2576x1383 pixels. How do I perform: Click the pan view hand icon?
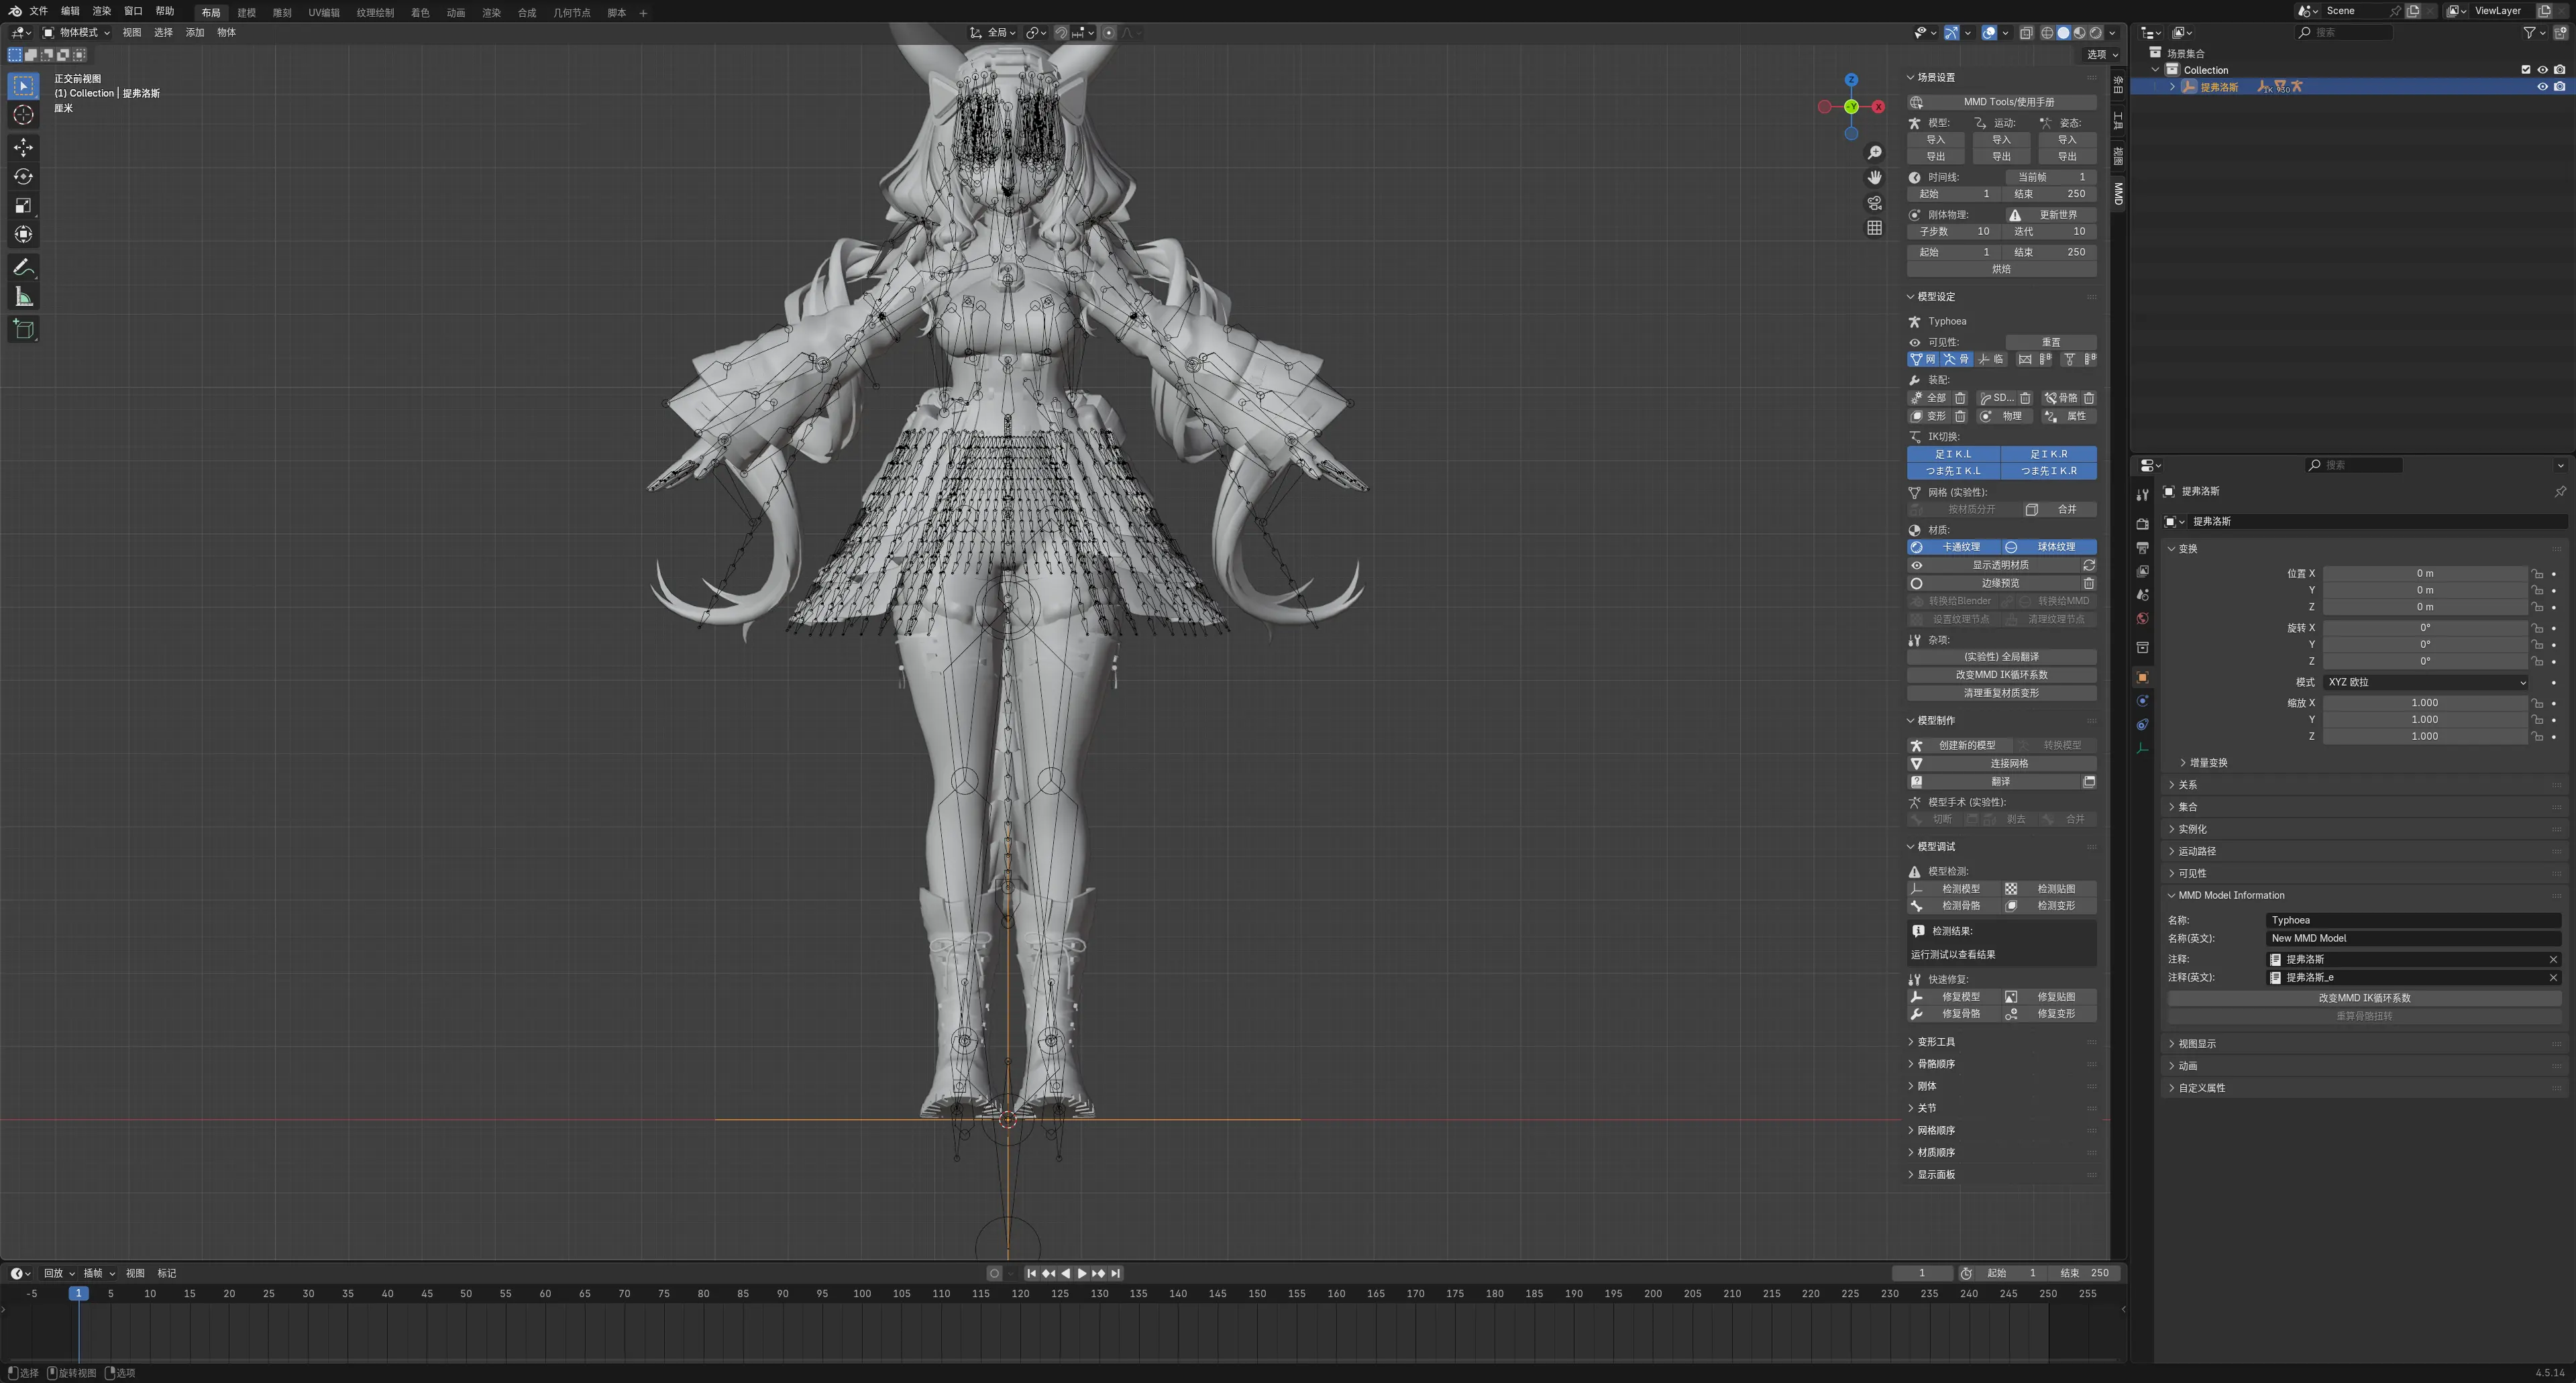(1874, 178)
